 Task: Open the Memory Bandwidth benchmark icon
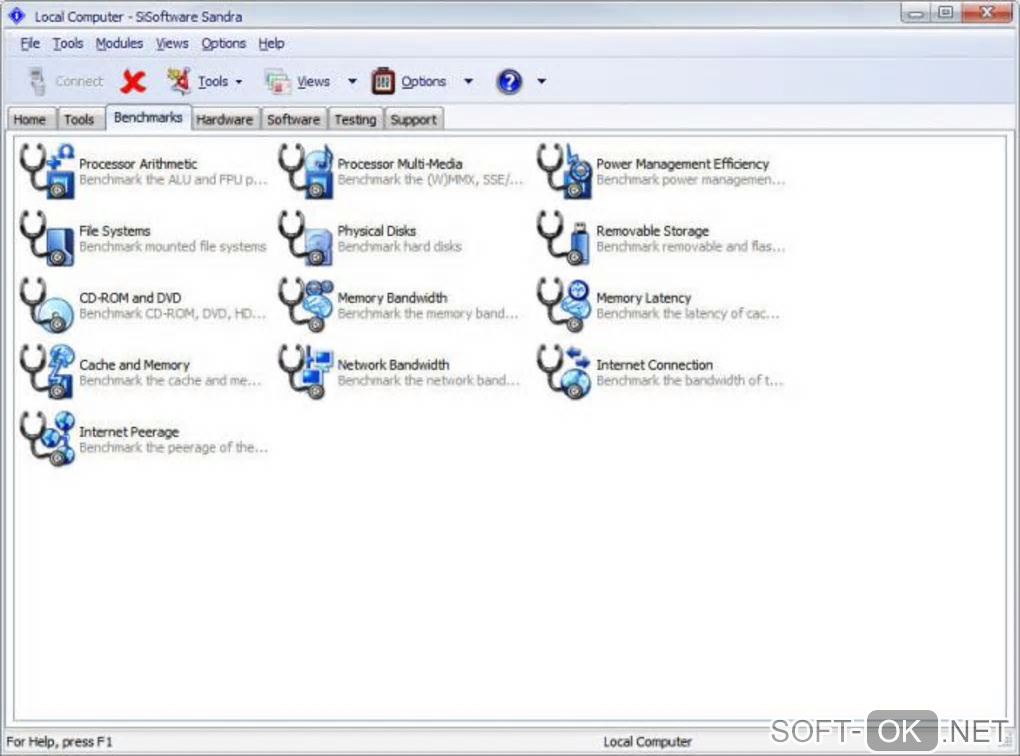[306, 305]
